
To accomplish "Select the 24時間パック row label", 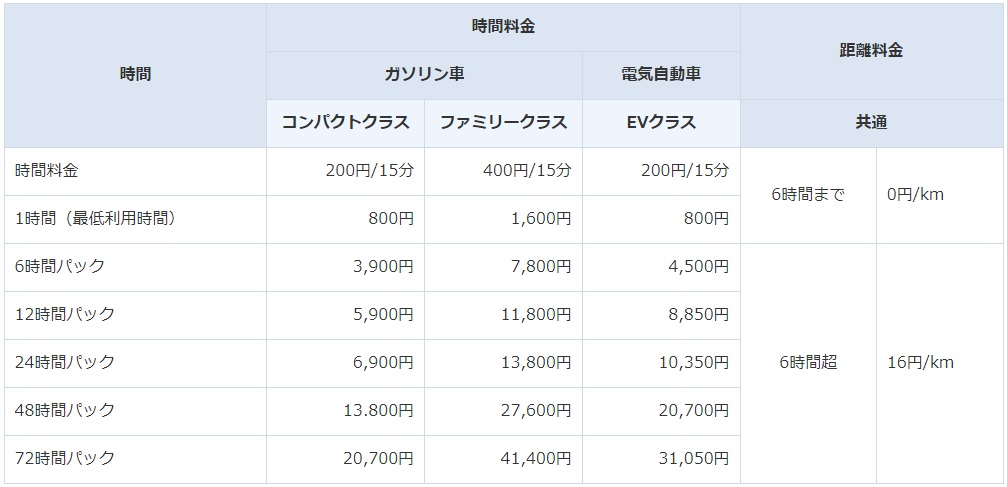I will coord(136,363).
